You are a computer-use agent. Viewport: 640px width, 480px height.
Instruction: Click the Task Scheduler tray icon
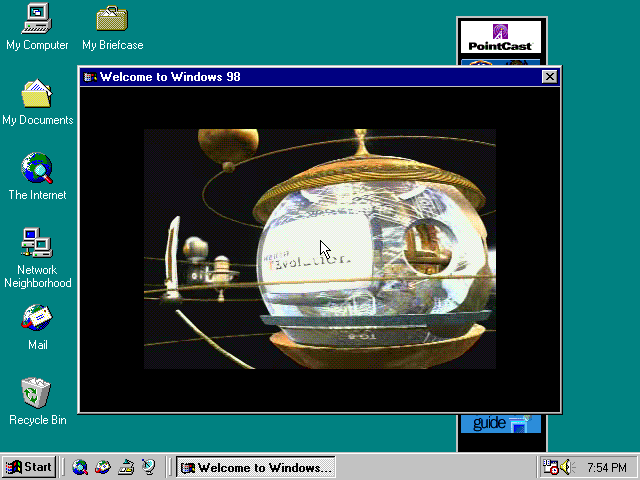tap(550, 467)
